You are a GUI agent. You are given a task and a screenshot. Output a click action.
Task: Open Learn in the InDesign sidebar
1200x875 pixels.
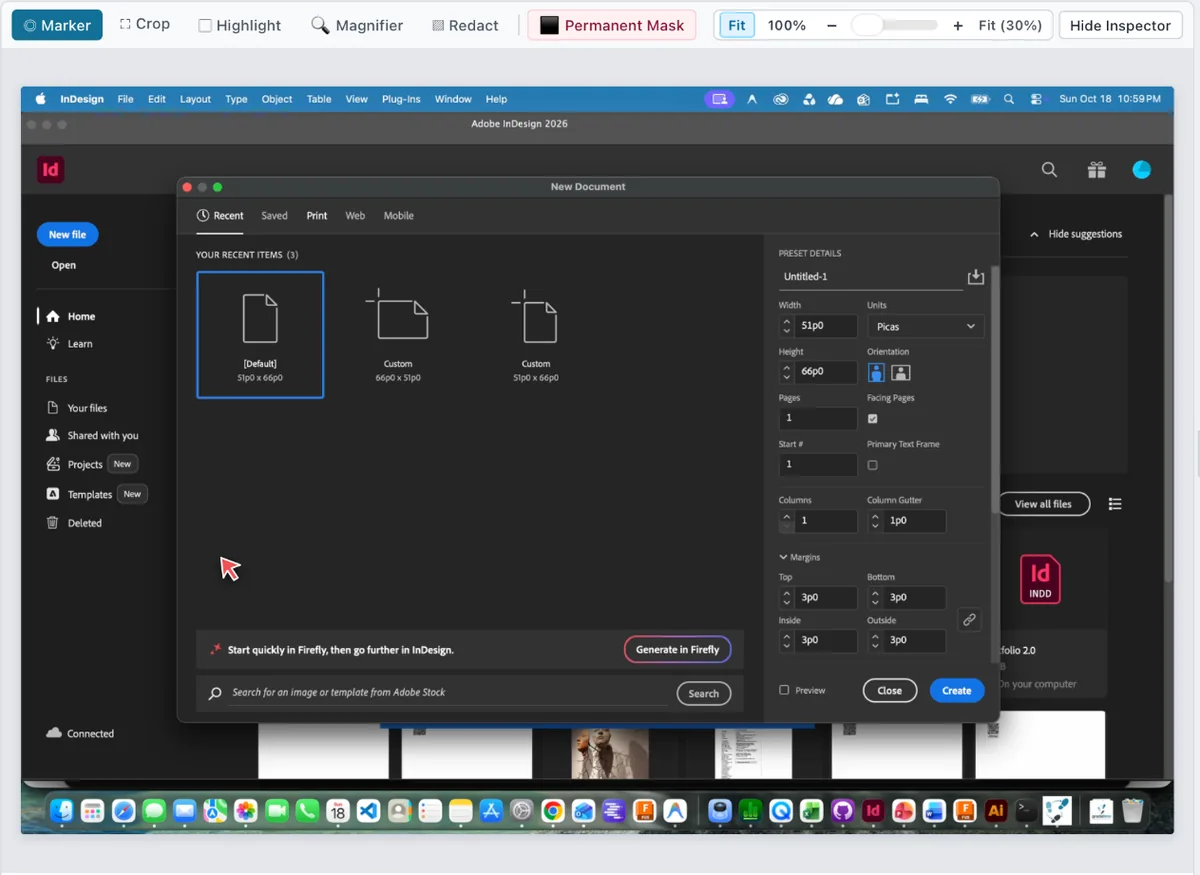coord(70,344)
